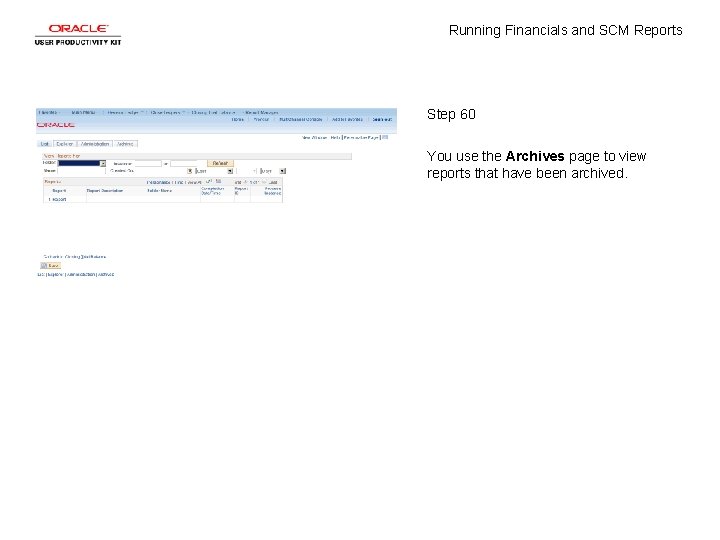The width and height of the screenshot is (720, 540).
Task: Click First link in Reports grid
Action: click(238, 182)
